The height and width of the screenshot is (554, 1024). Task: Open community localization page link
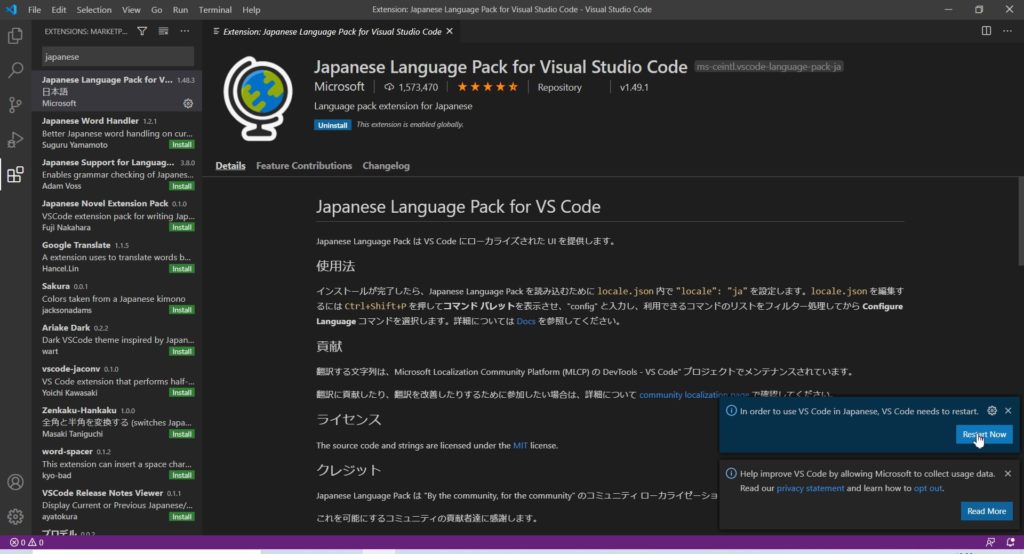tap(694, 395)
